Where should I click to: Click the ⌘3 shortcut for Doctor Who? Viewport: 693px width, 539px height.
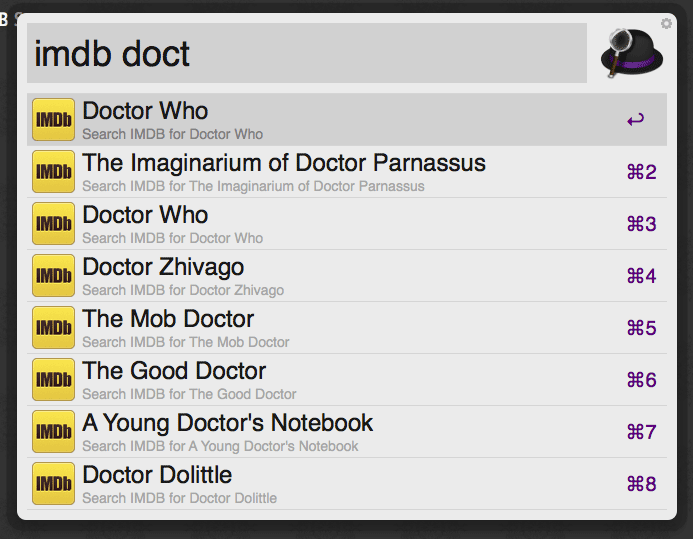point(641,224)
